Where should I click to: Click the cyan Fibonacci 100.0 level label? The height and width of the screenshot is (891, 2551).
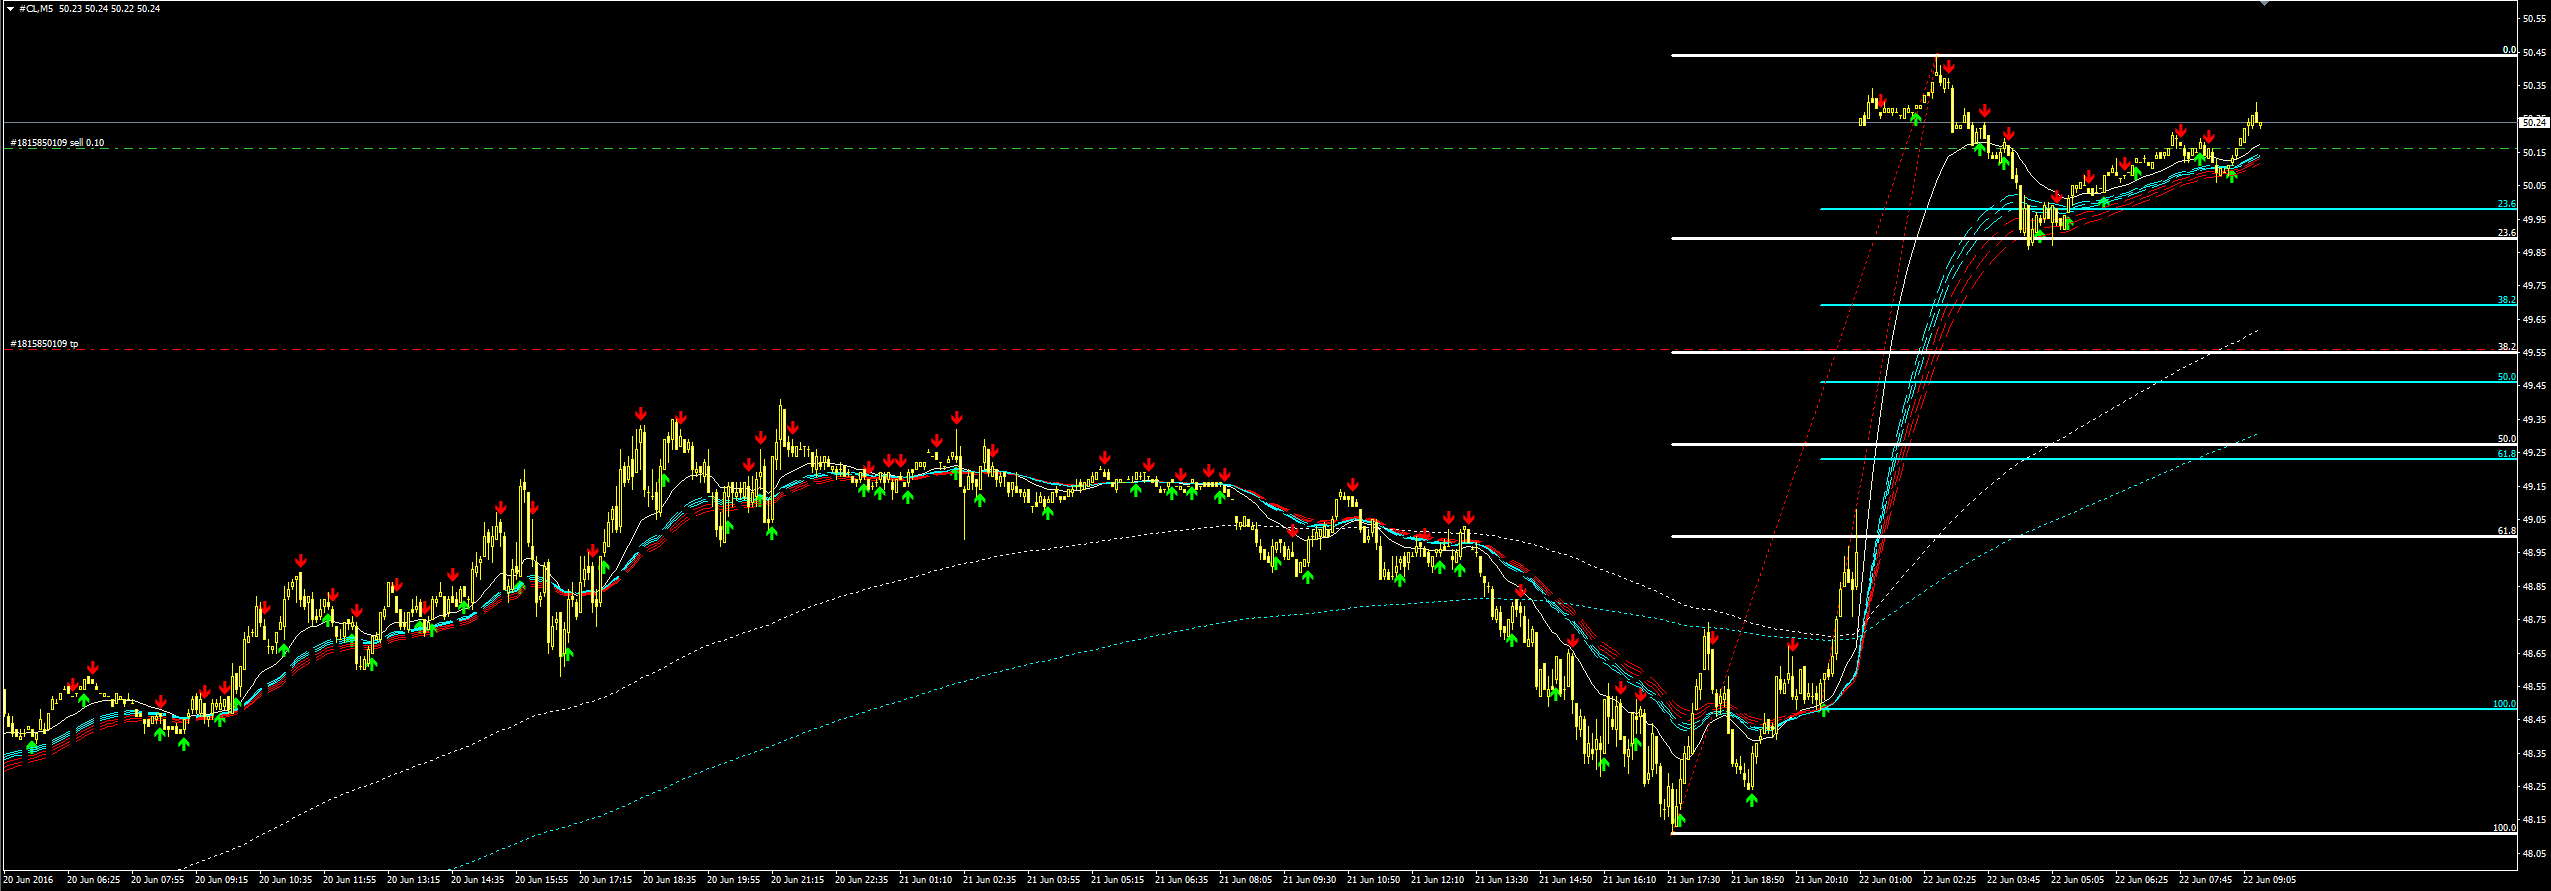click(2504, 704)
